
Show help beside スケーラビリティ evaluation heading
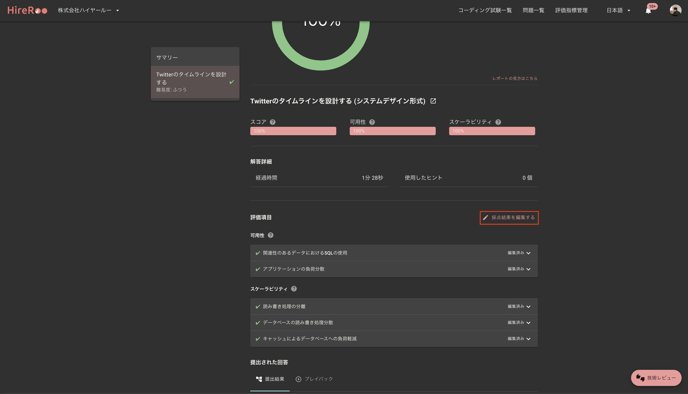(x=294, y=289)
